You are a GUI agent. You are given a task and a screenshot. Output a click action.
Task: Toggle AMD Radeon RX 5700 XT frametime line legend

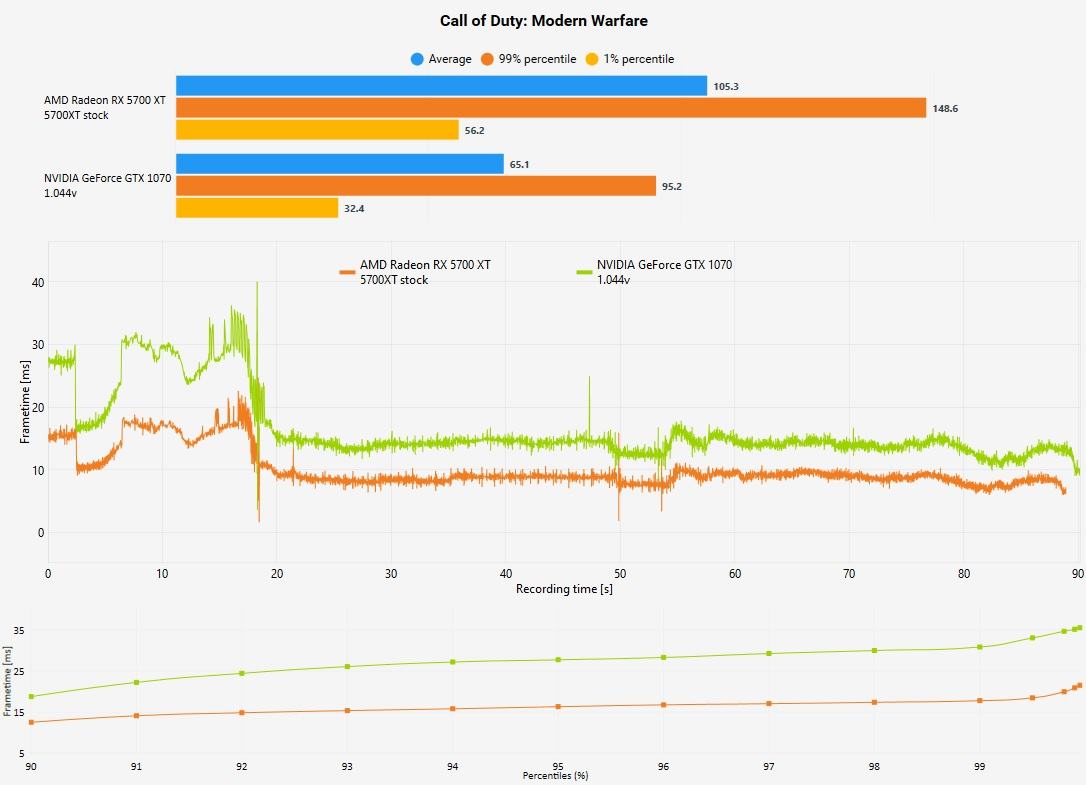415,272
